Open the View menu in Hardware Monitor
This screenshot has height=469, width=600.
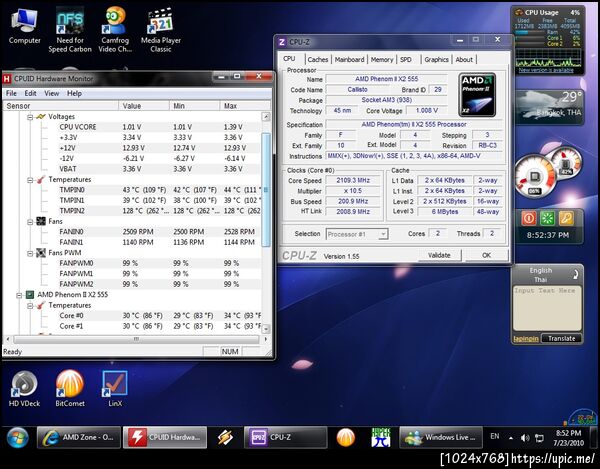(x=52, y=93)
